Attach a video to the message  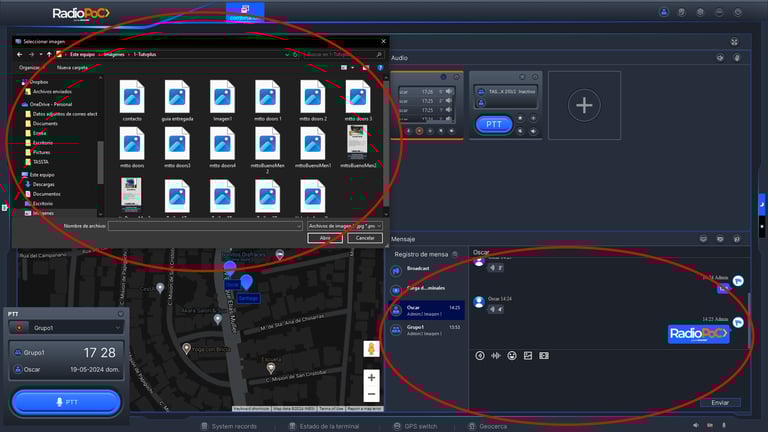point(544,356)
